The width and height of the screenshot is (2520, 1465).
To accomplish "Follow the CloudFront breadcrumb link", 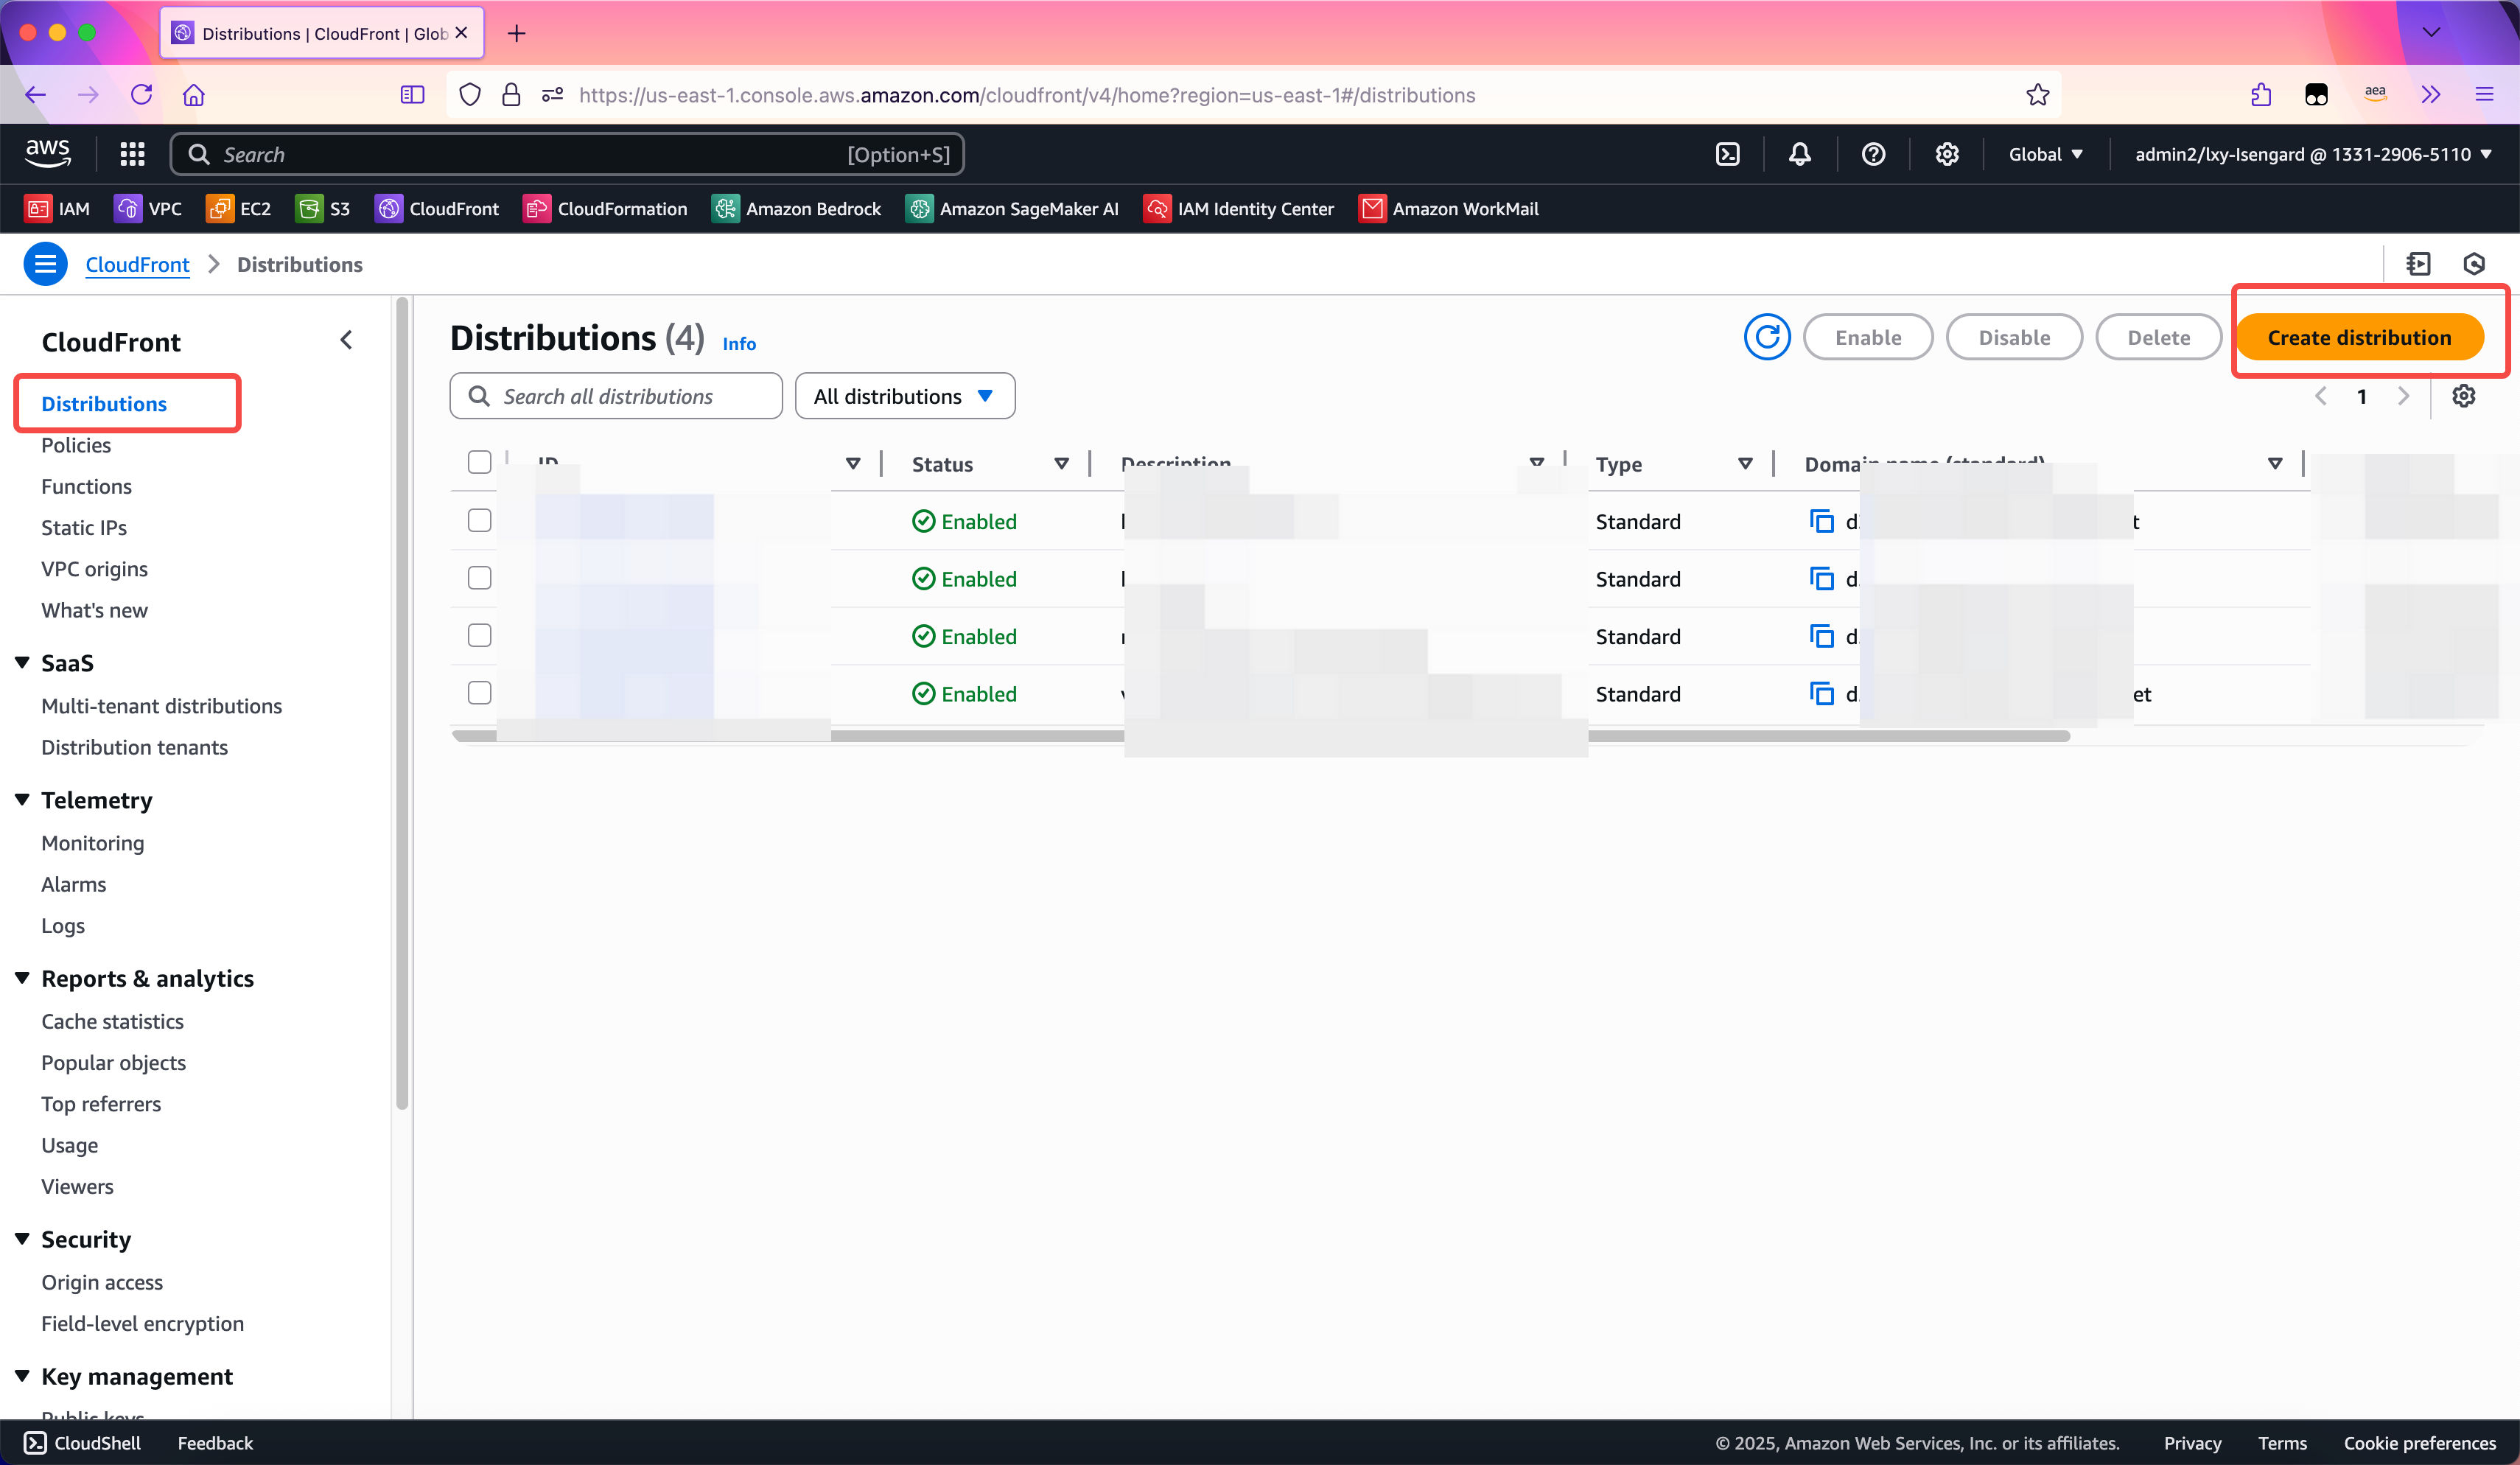I will pyautogui.click(x=137, y=264).
